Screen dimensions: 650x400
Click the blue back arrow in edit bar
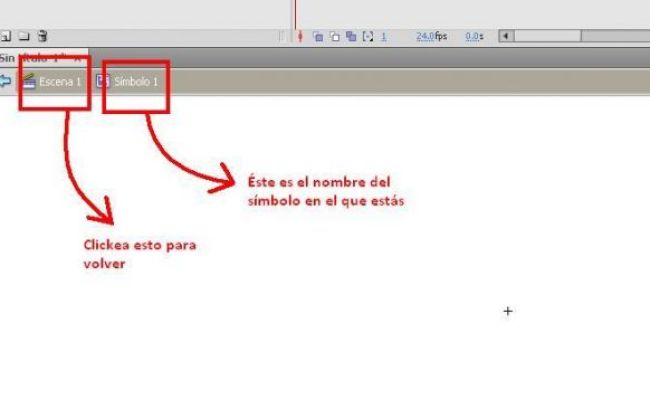[x=5, y=81]
